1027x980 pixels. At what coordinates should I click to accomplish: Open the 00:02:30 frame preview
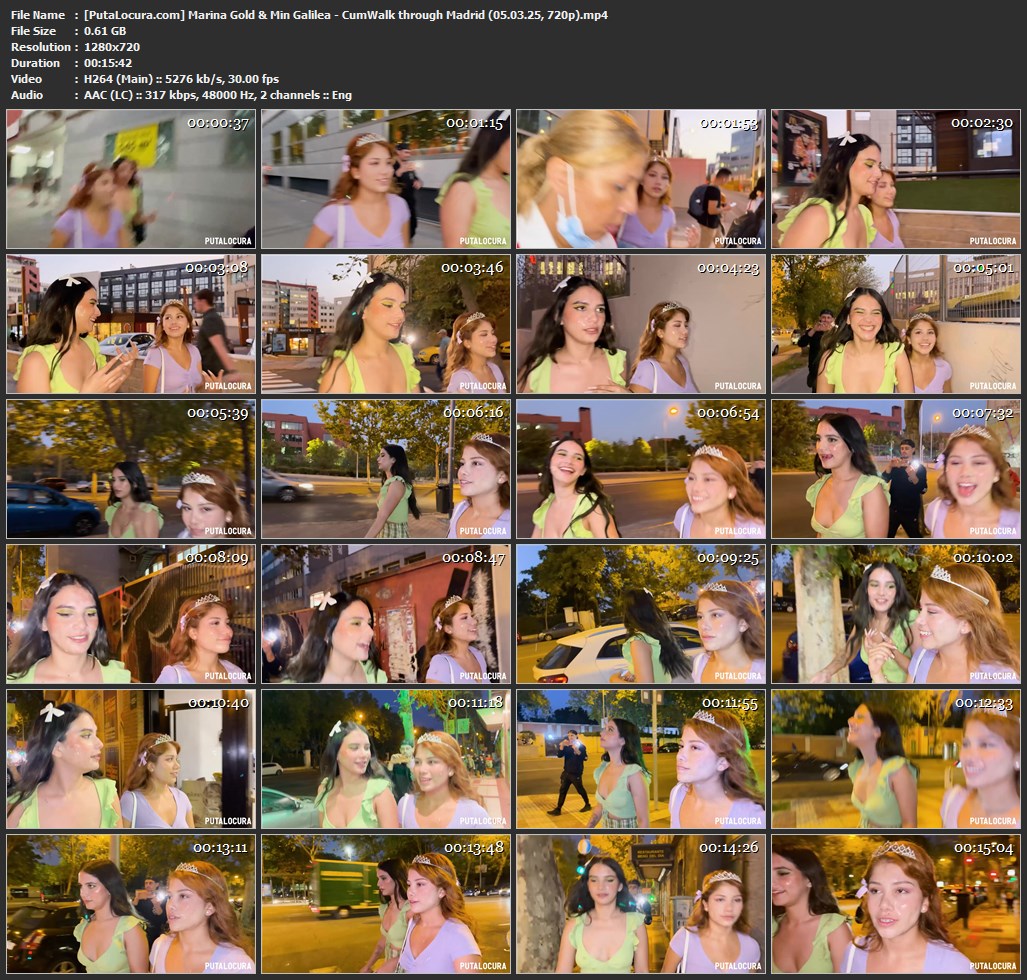[895, 179]
